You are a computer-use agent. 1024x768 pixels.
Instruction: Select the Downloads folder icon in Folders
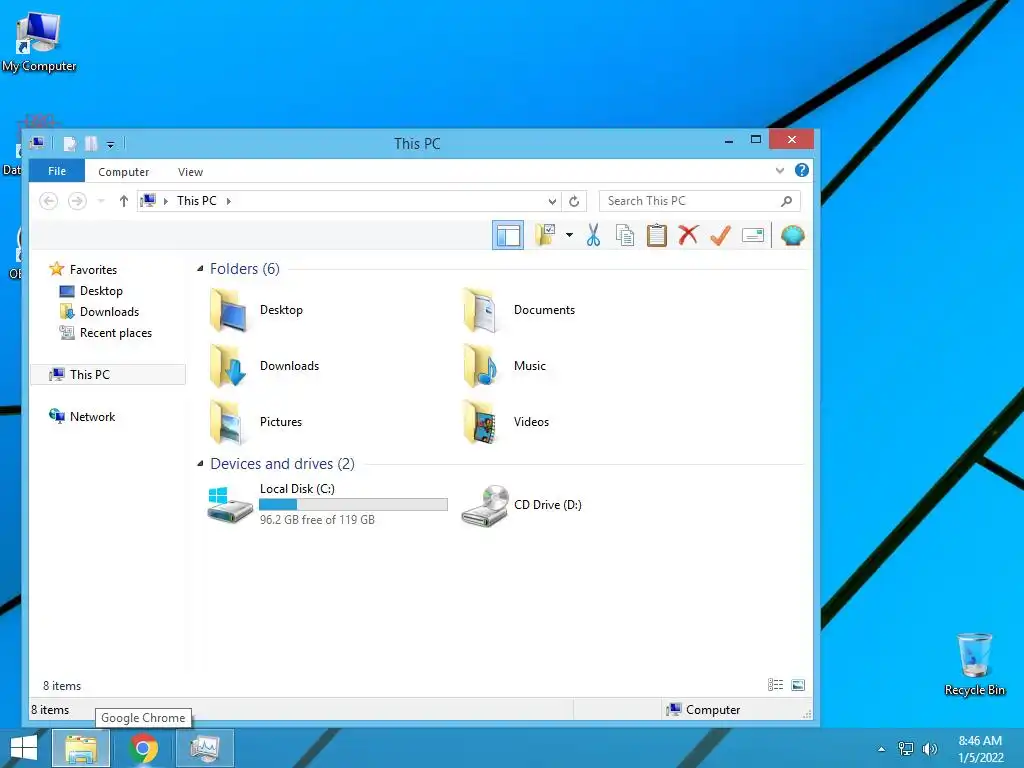click(x=228, y=366)
